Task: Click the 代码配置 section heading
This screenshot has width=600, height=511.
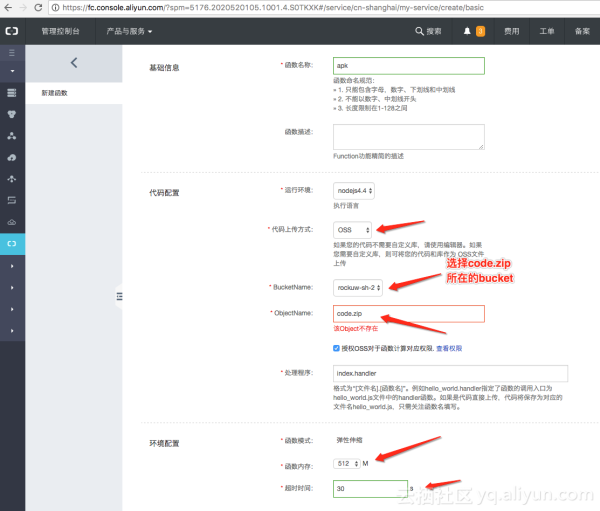Action: (164, 193)
